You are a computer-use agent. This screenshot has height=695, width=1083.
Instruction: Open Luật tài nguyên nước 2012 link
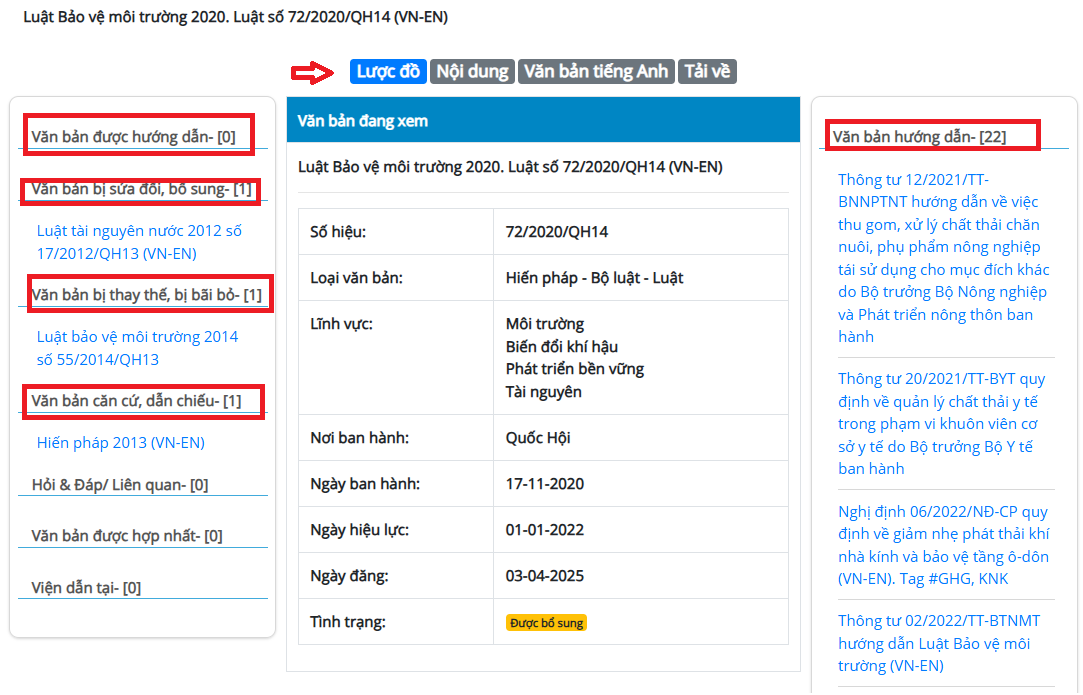(x=139, y=242)
